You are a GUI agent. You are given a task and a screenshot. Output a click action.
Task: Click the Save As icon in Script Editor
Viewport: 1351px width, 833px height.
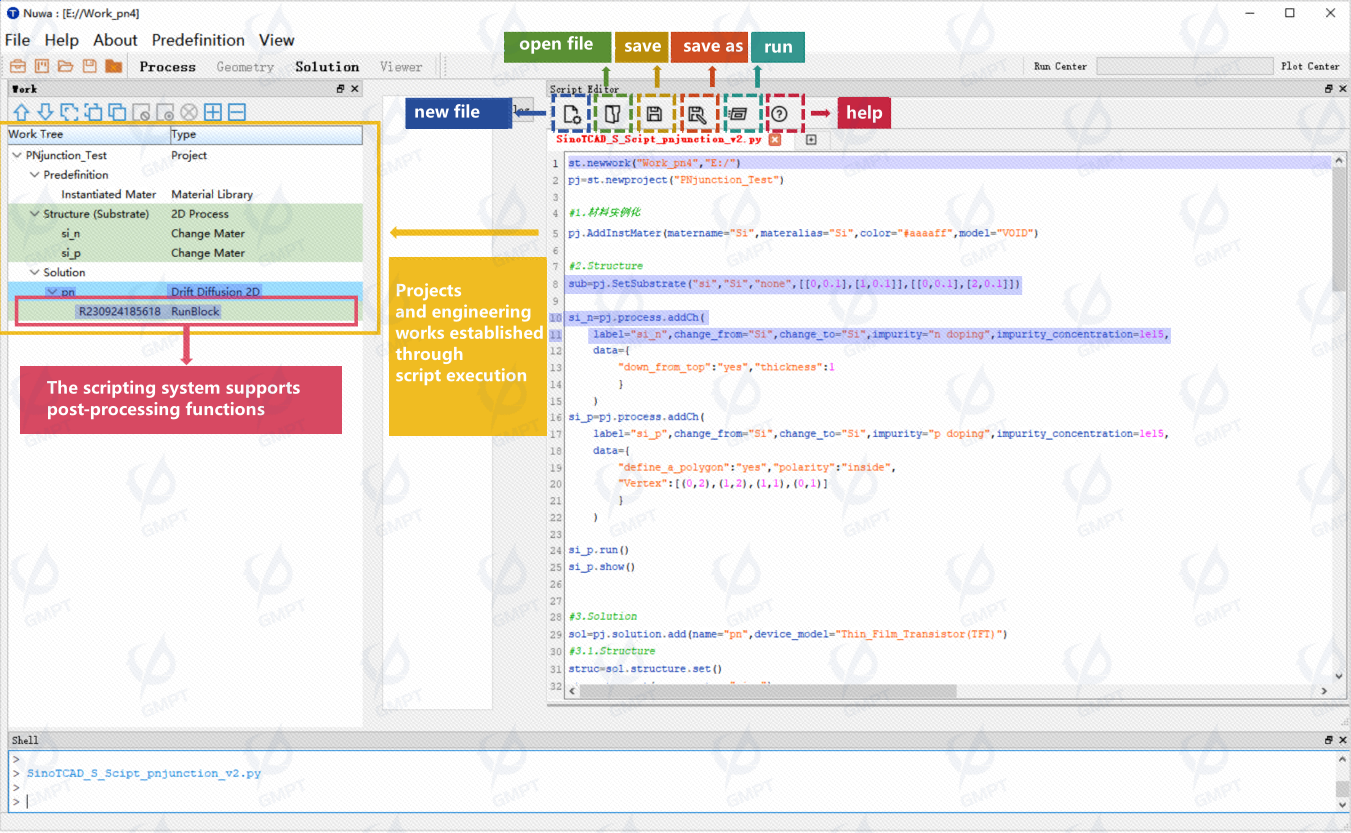click(697, 114)
